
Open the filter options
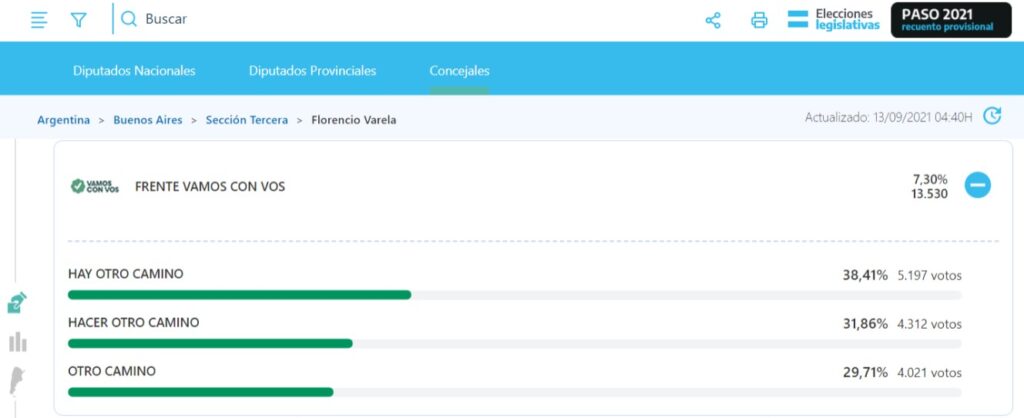tap(79, 20)
